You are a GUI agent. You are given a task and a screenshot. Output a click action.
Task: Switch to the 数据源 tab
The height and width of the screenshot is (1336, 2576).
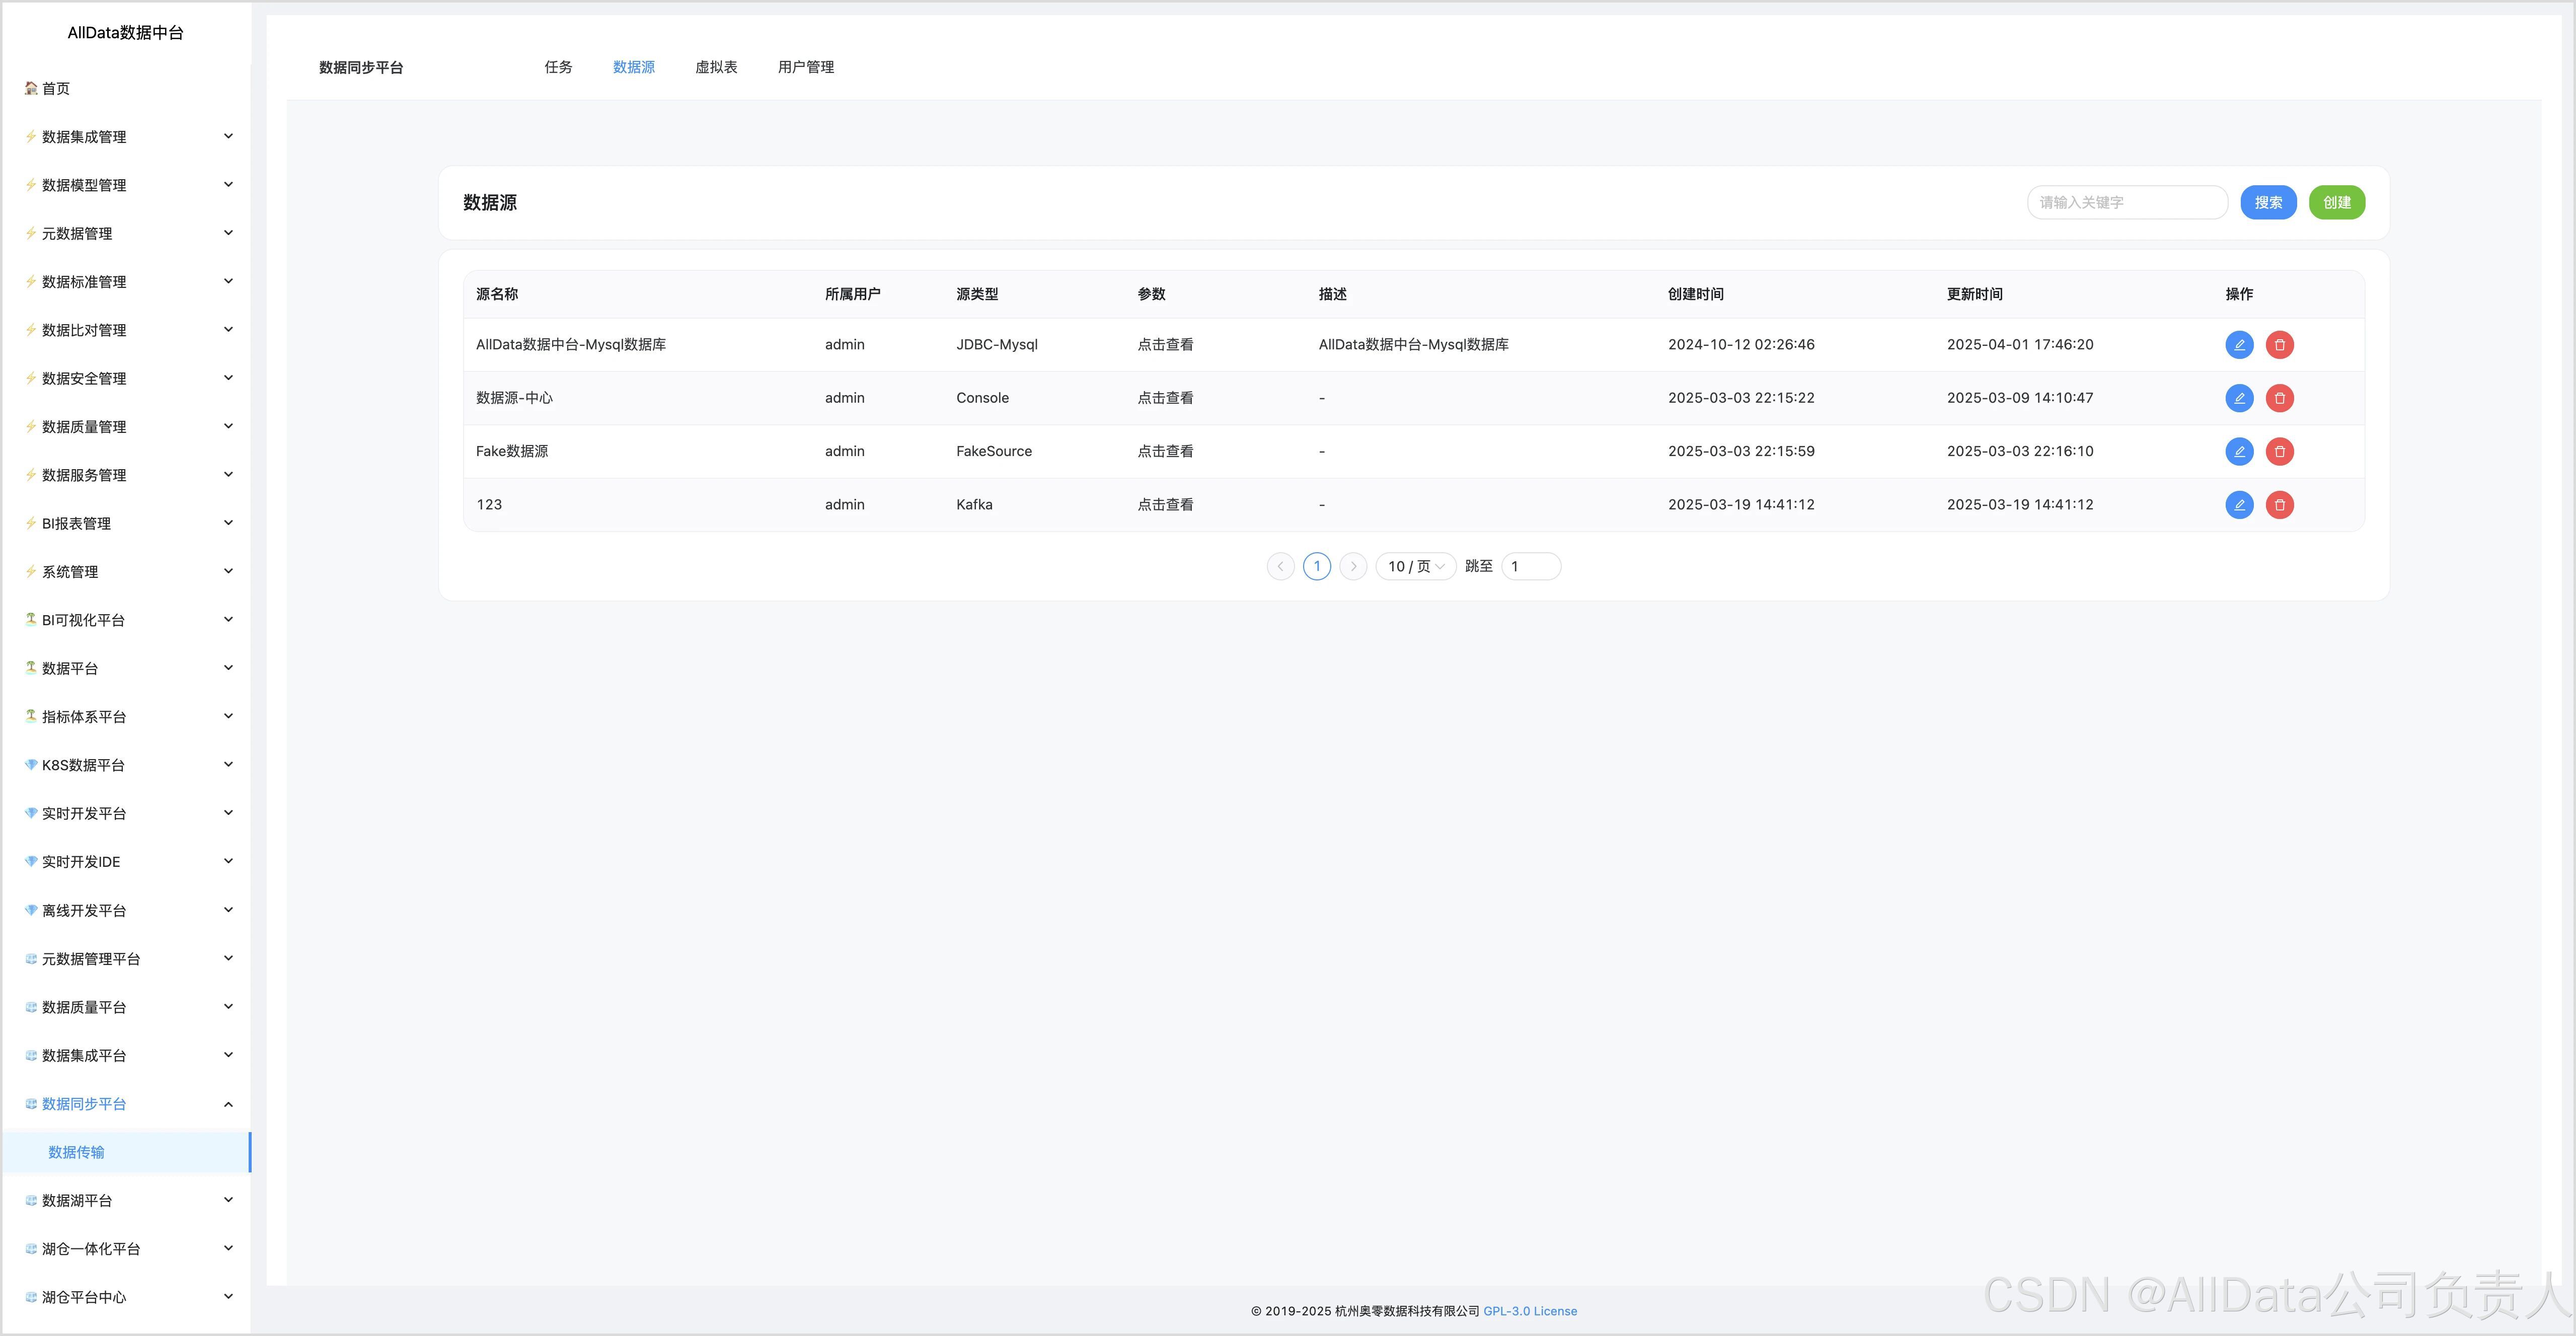point(634,67)
